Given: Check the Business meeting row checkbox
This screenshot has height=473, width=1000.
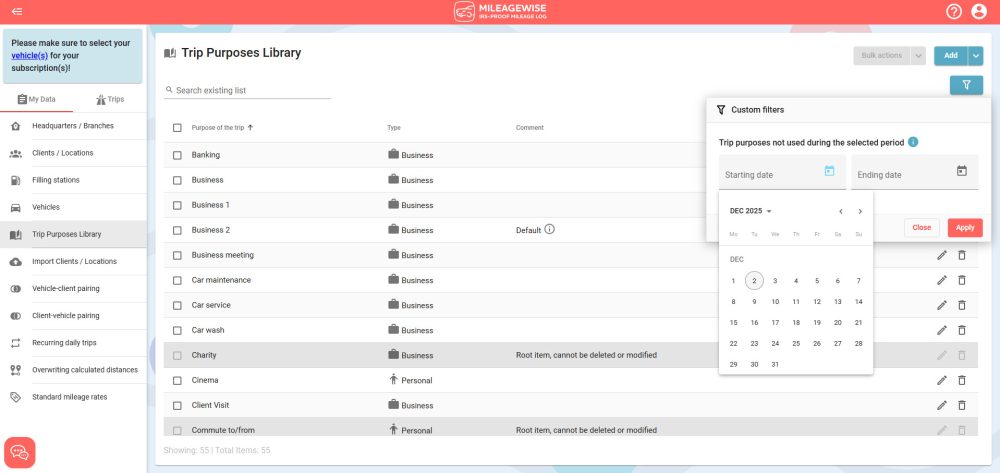Looking at the screenshot, I should (x=177, y=255).
